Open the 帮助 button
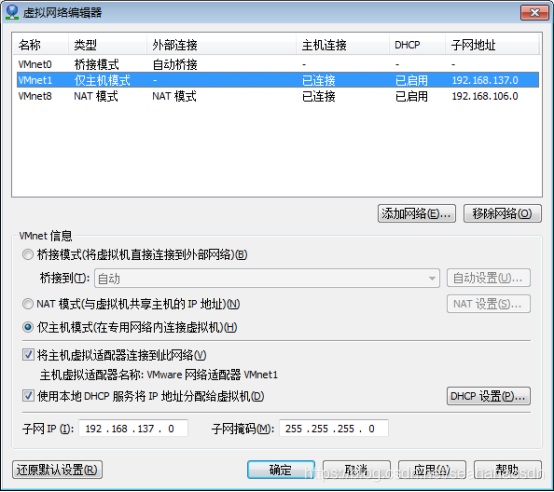This screenshot has width=554, height=492. tap(507, 470)
